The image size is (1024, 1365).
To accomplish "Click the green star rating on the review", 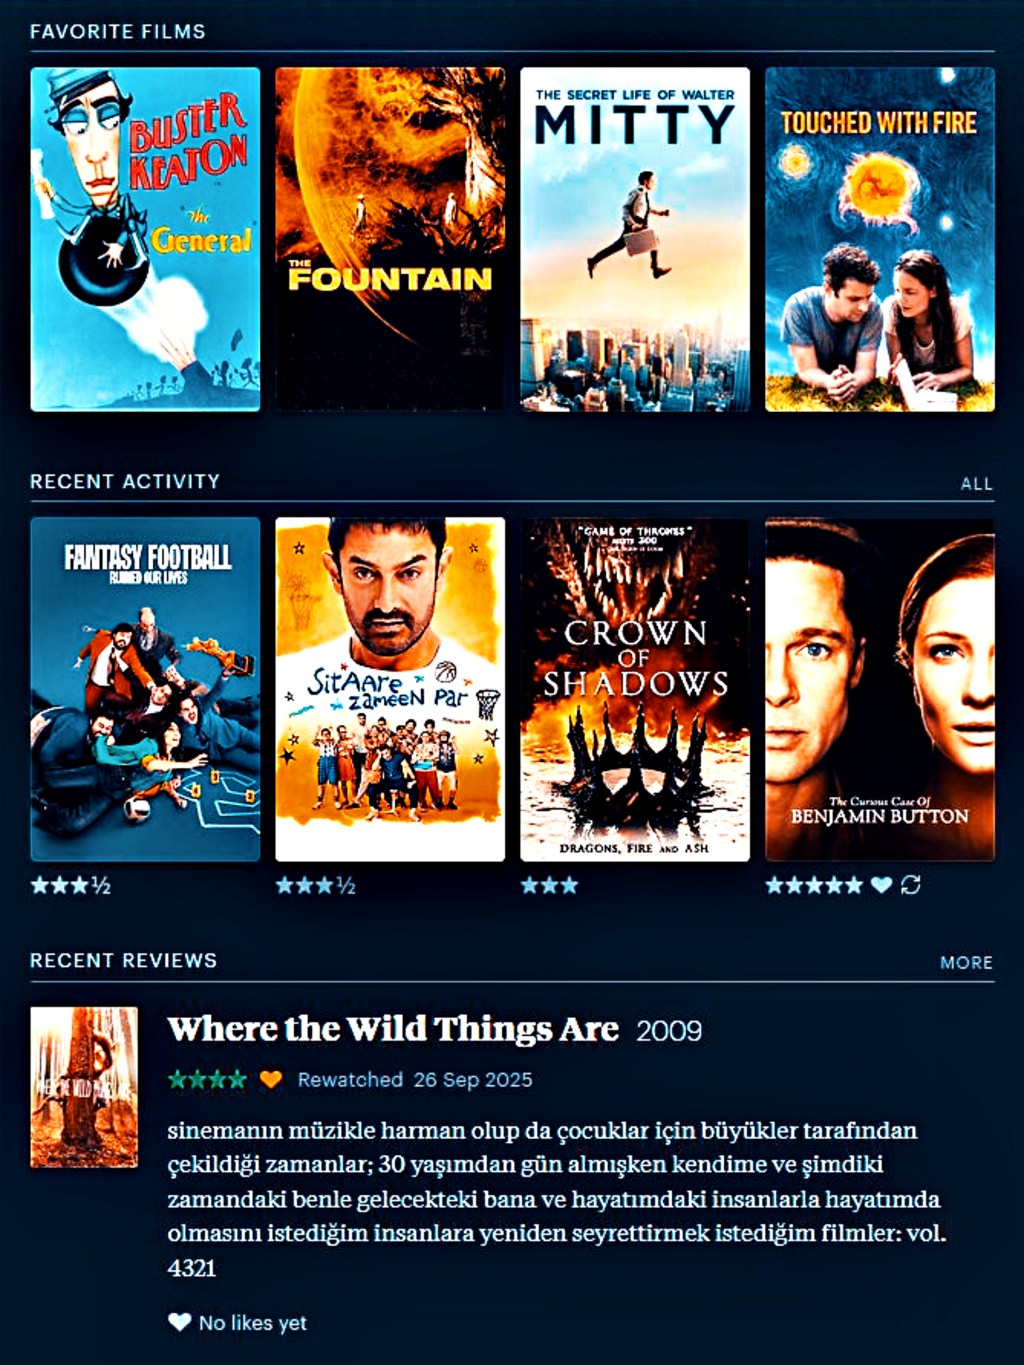I will 207,1080.
